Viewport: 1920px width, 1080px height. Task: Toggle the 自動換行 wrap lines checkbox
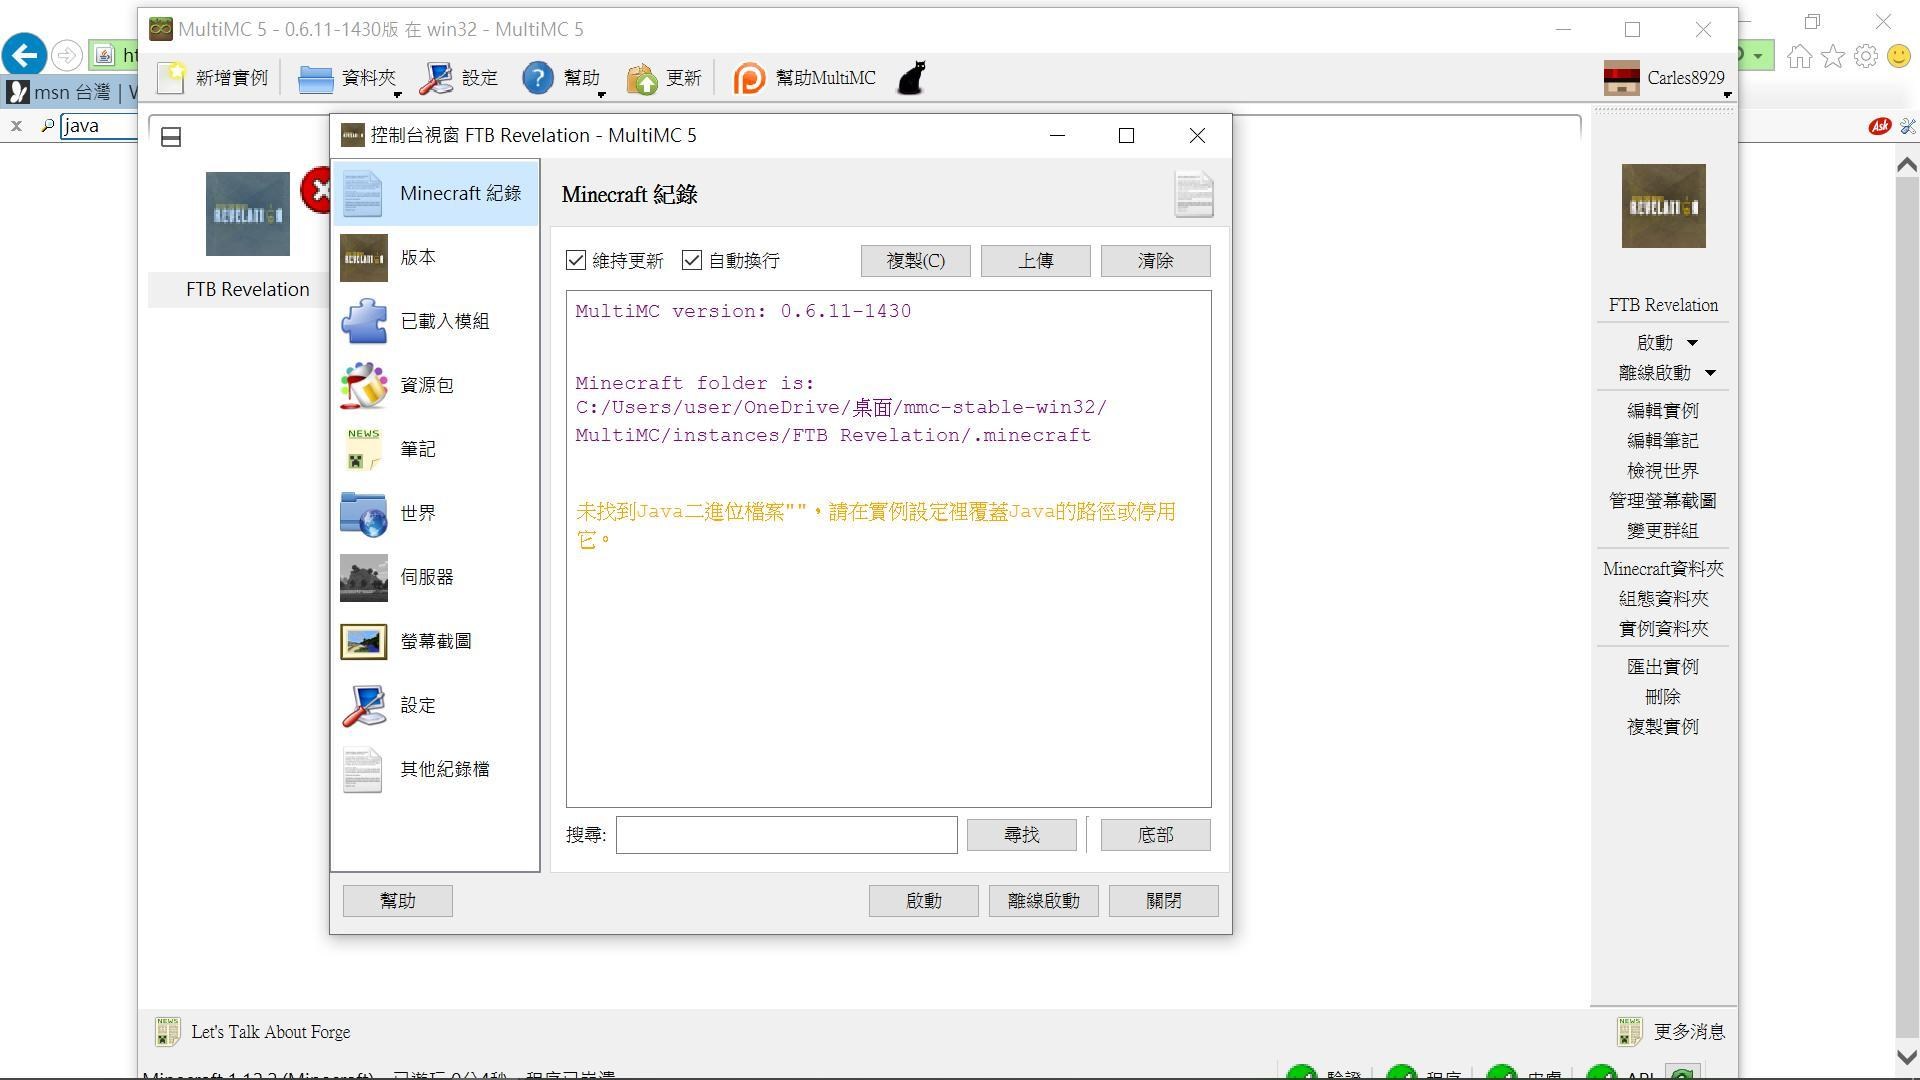pyautogui.click(x=692, y=261)
